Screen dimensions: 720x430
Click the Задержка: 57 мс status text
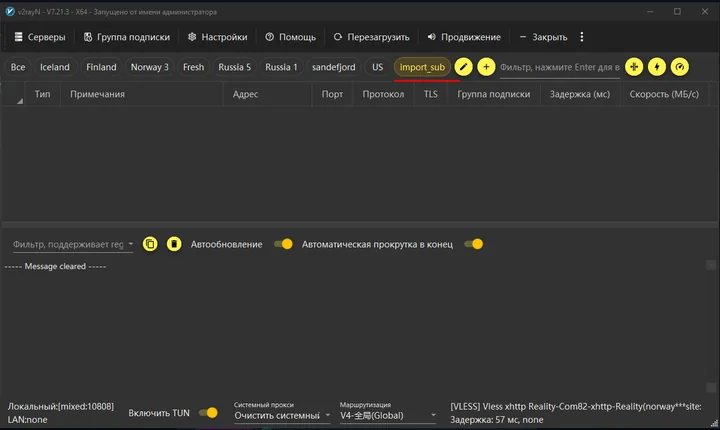pyautogui.click(x=496, y=419)
